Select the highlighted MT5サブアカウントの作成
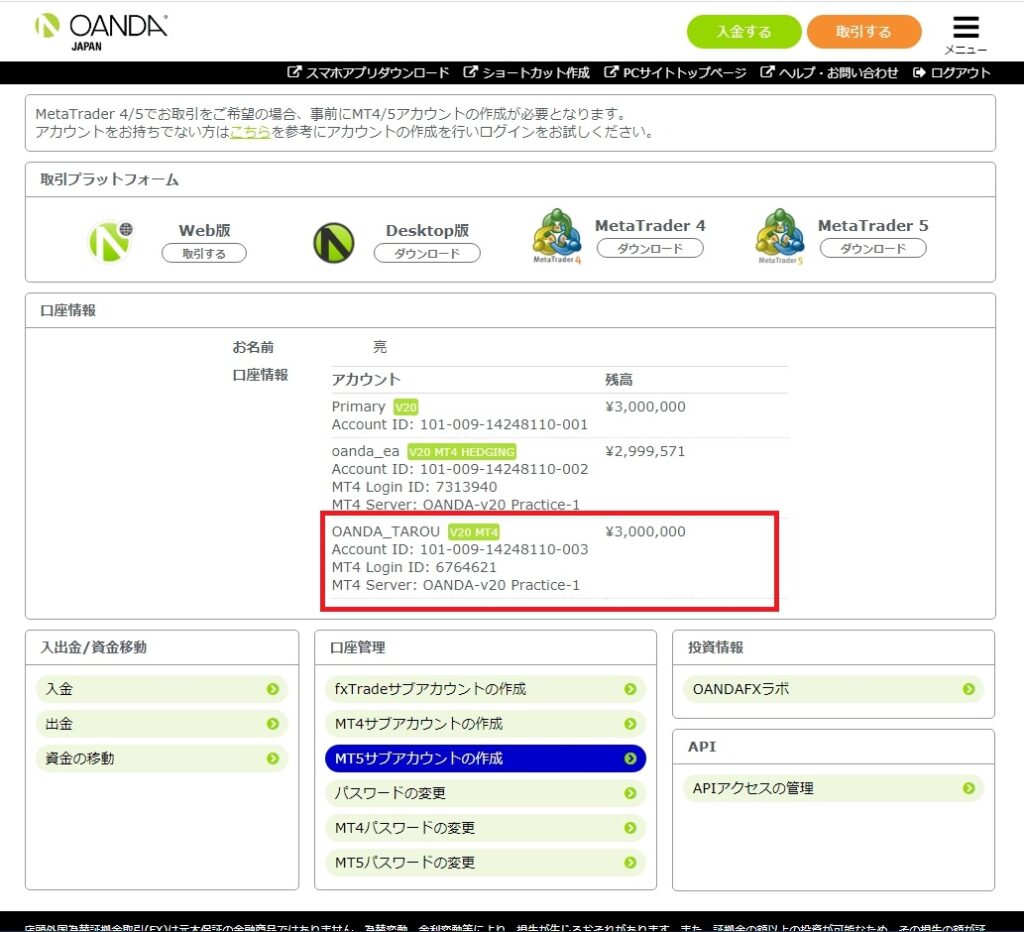This screenshot has width=1024, height=932. click(x=485, y=758)
